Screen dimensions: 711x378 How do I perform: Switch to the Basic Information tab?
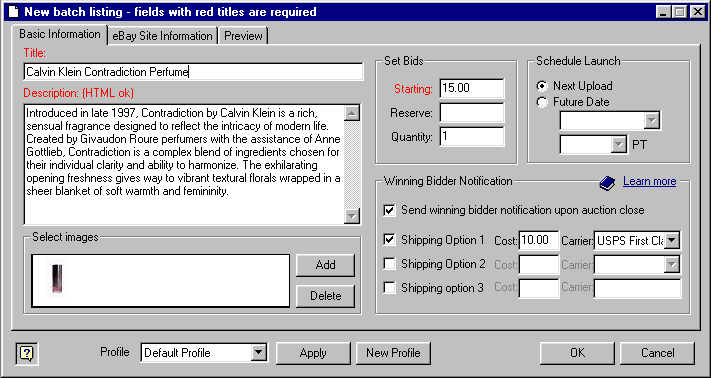pos(59,34)
